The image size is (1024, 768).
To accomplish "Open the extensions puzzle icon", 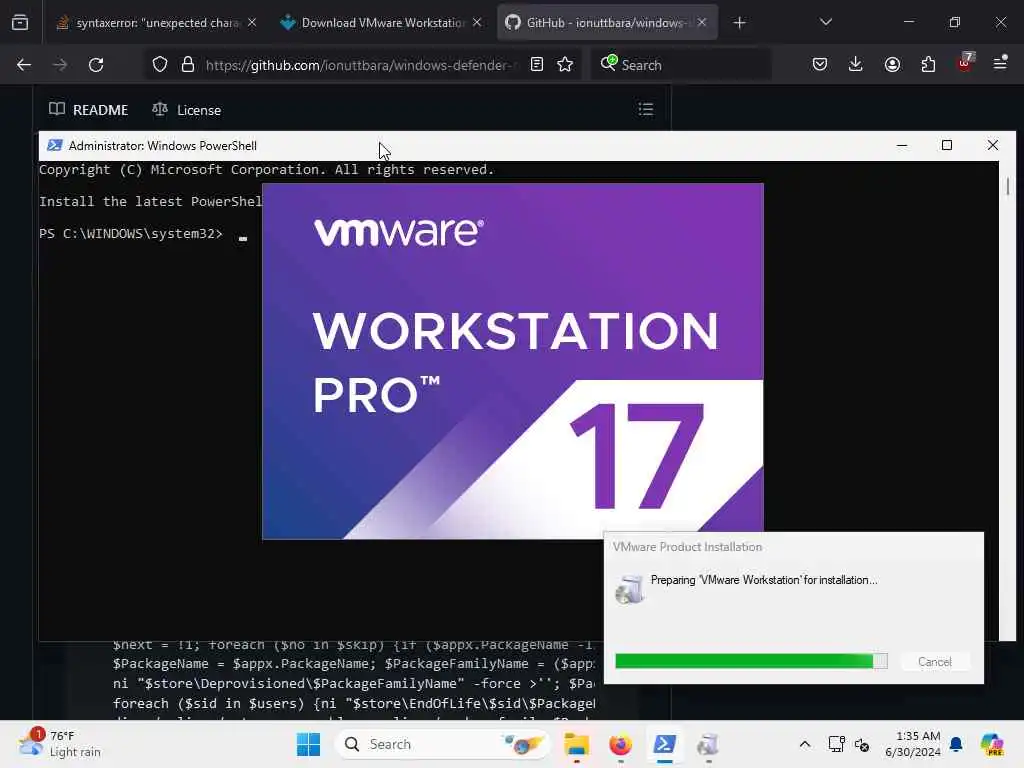I will tap(928, 65).
